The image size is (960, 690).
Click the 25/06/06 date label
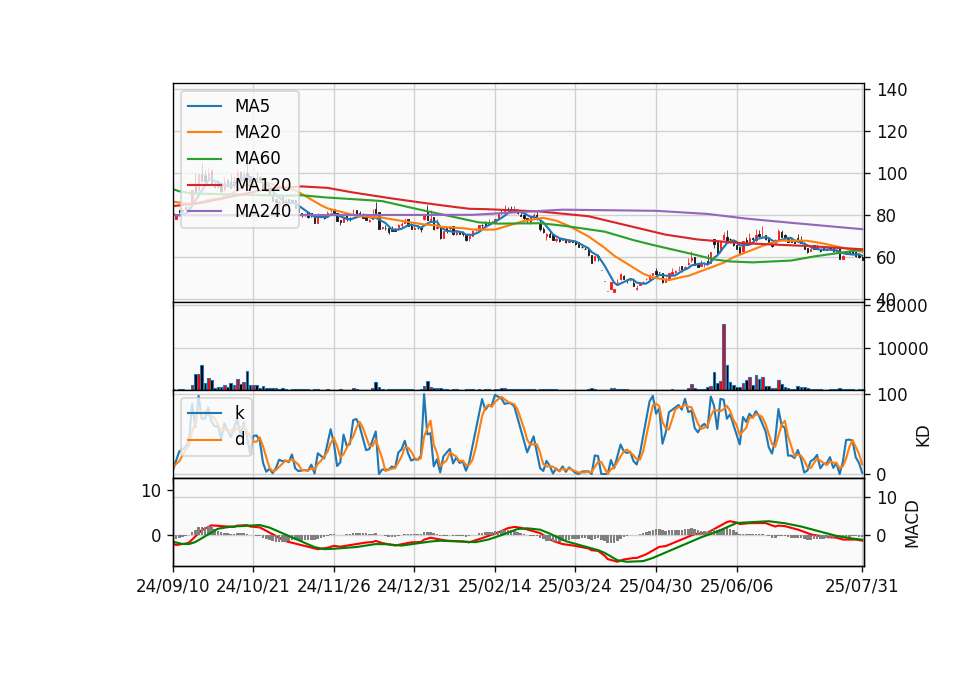click(737, 586)
